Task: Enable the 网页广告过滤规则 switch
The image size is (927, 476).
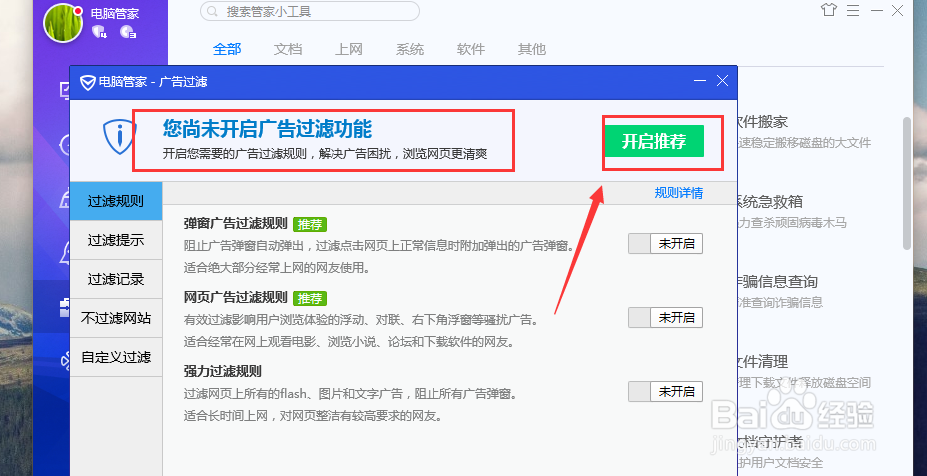Action: (665, 318)
